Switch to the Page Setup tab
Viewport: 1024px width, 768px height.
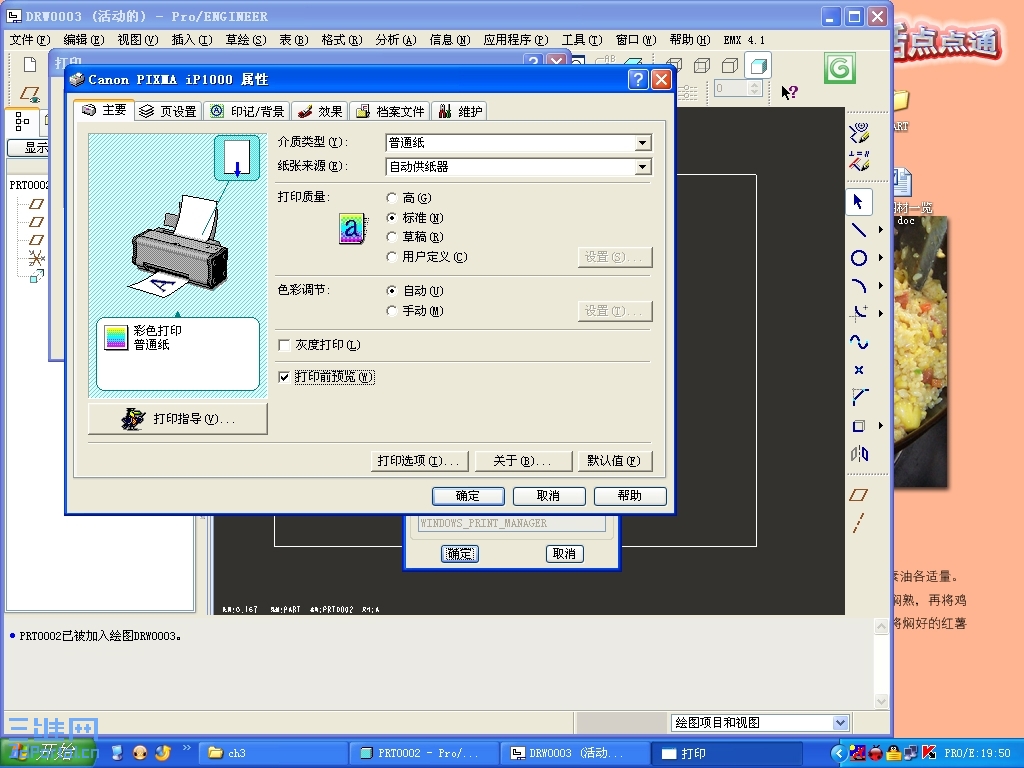tap(168, 112)
